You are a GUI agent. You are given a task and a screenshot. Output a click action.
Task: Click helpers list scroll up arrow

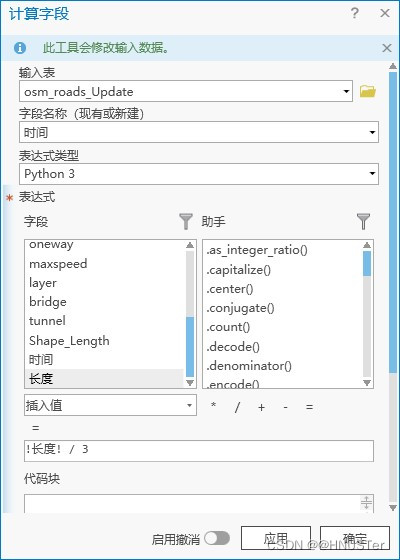[x=367, y=245]
